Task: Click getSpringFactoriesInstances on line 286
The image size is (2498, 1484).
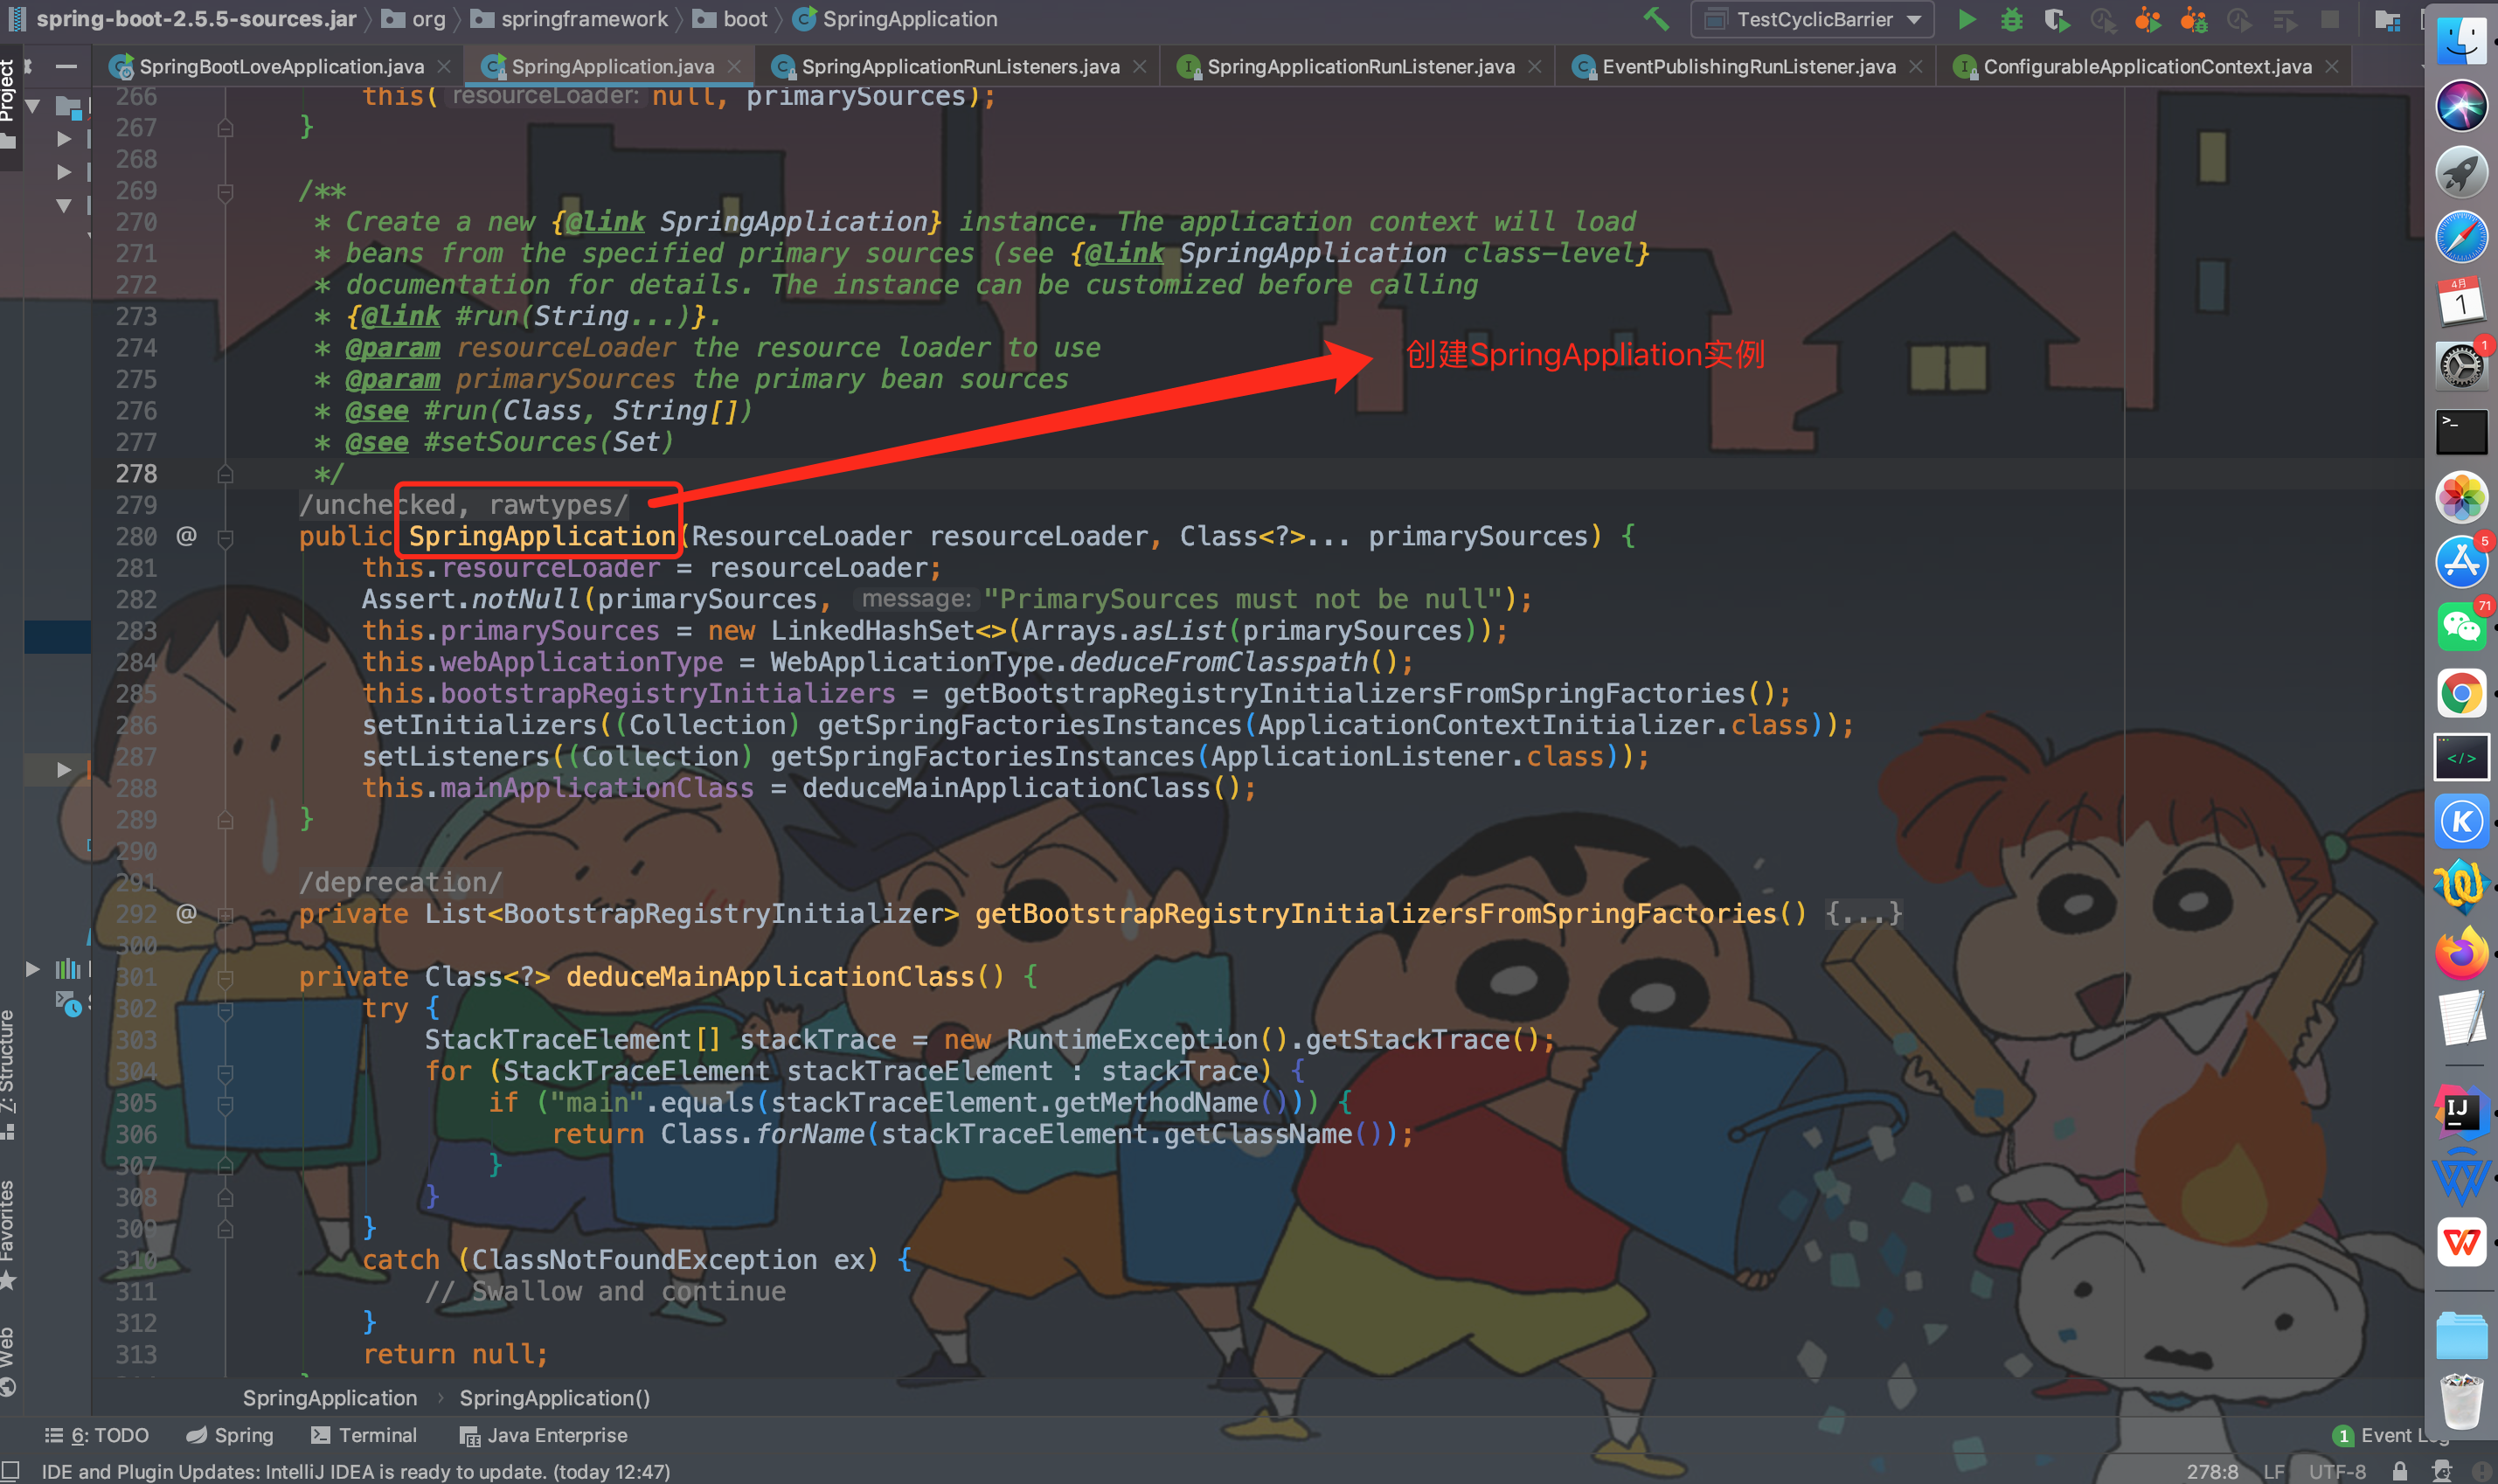Action: coord(1029,725)
